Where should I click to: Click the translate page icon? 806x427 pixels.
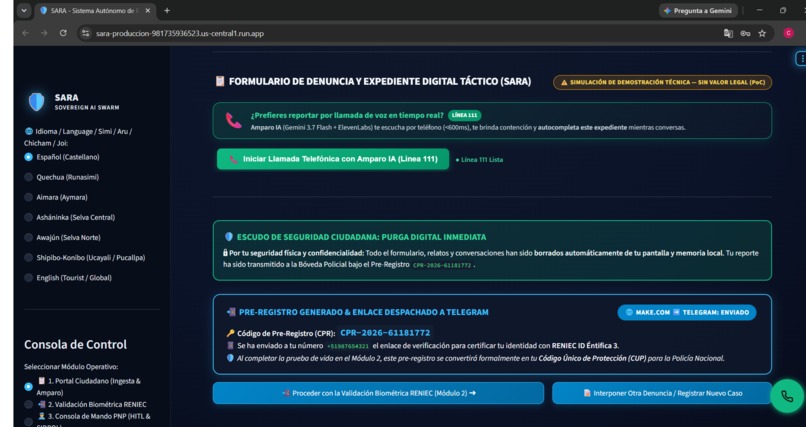[728, 33]
